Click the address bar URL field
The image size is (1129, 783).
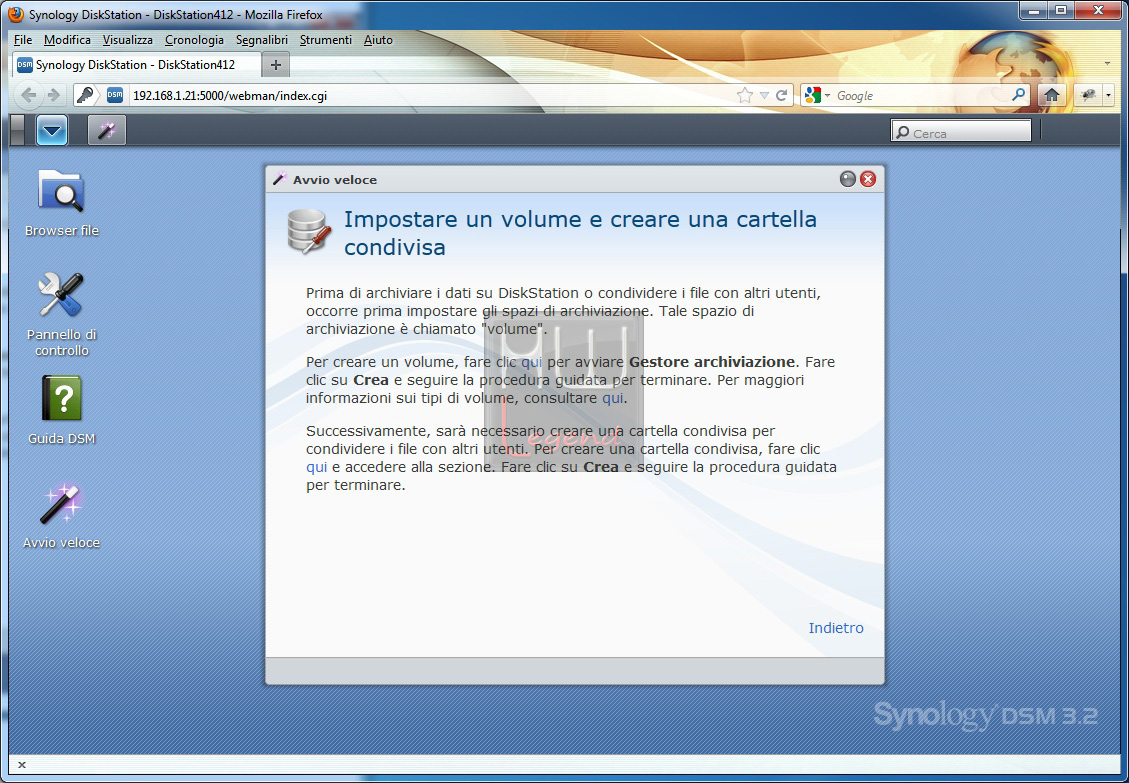(432, 96)
